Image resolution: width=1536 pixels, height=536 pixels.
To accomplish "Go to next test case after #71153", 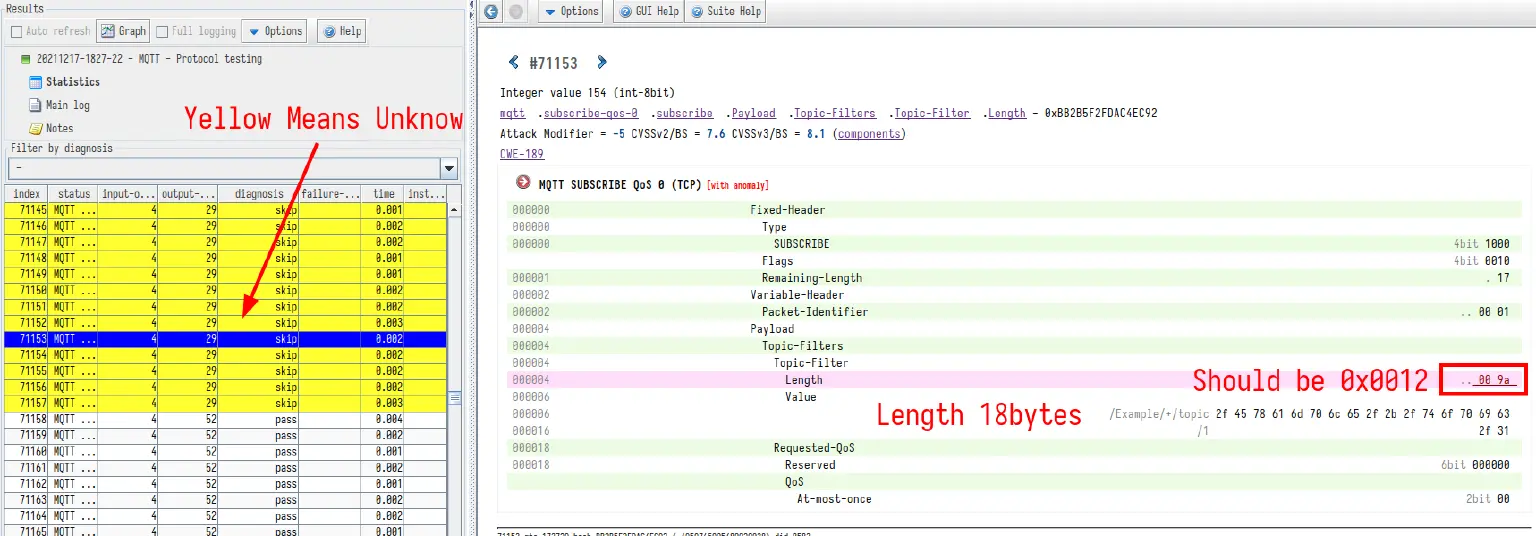I will tap(601, 62).
